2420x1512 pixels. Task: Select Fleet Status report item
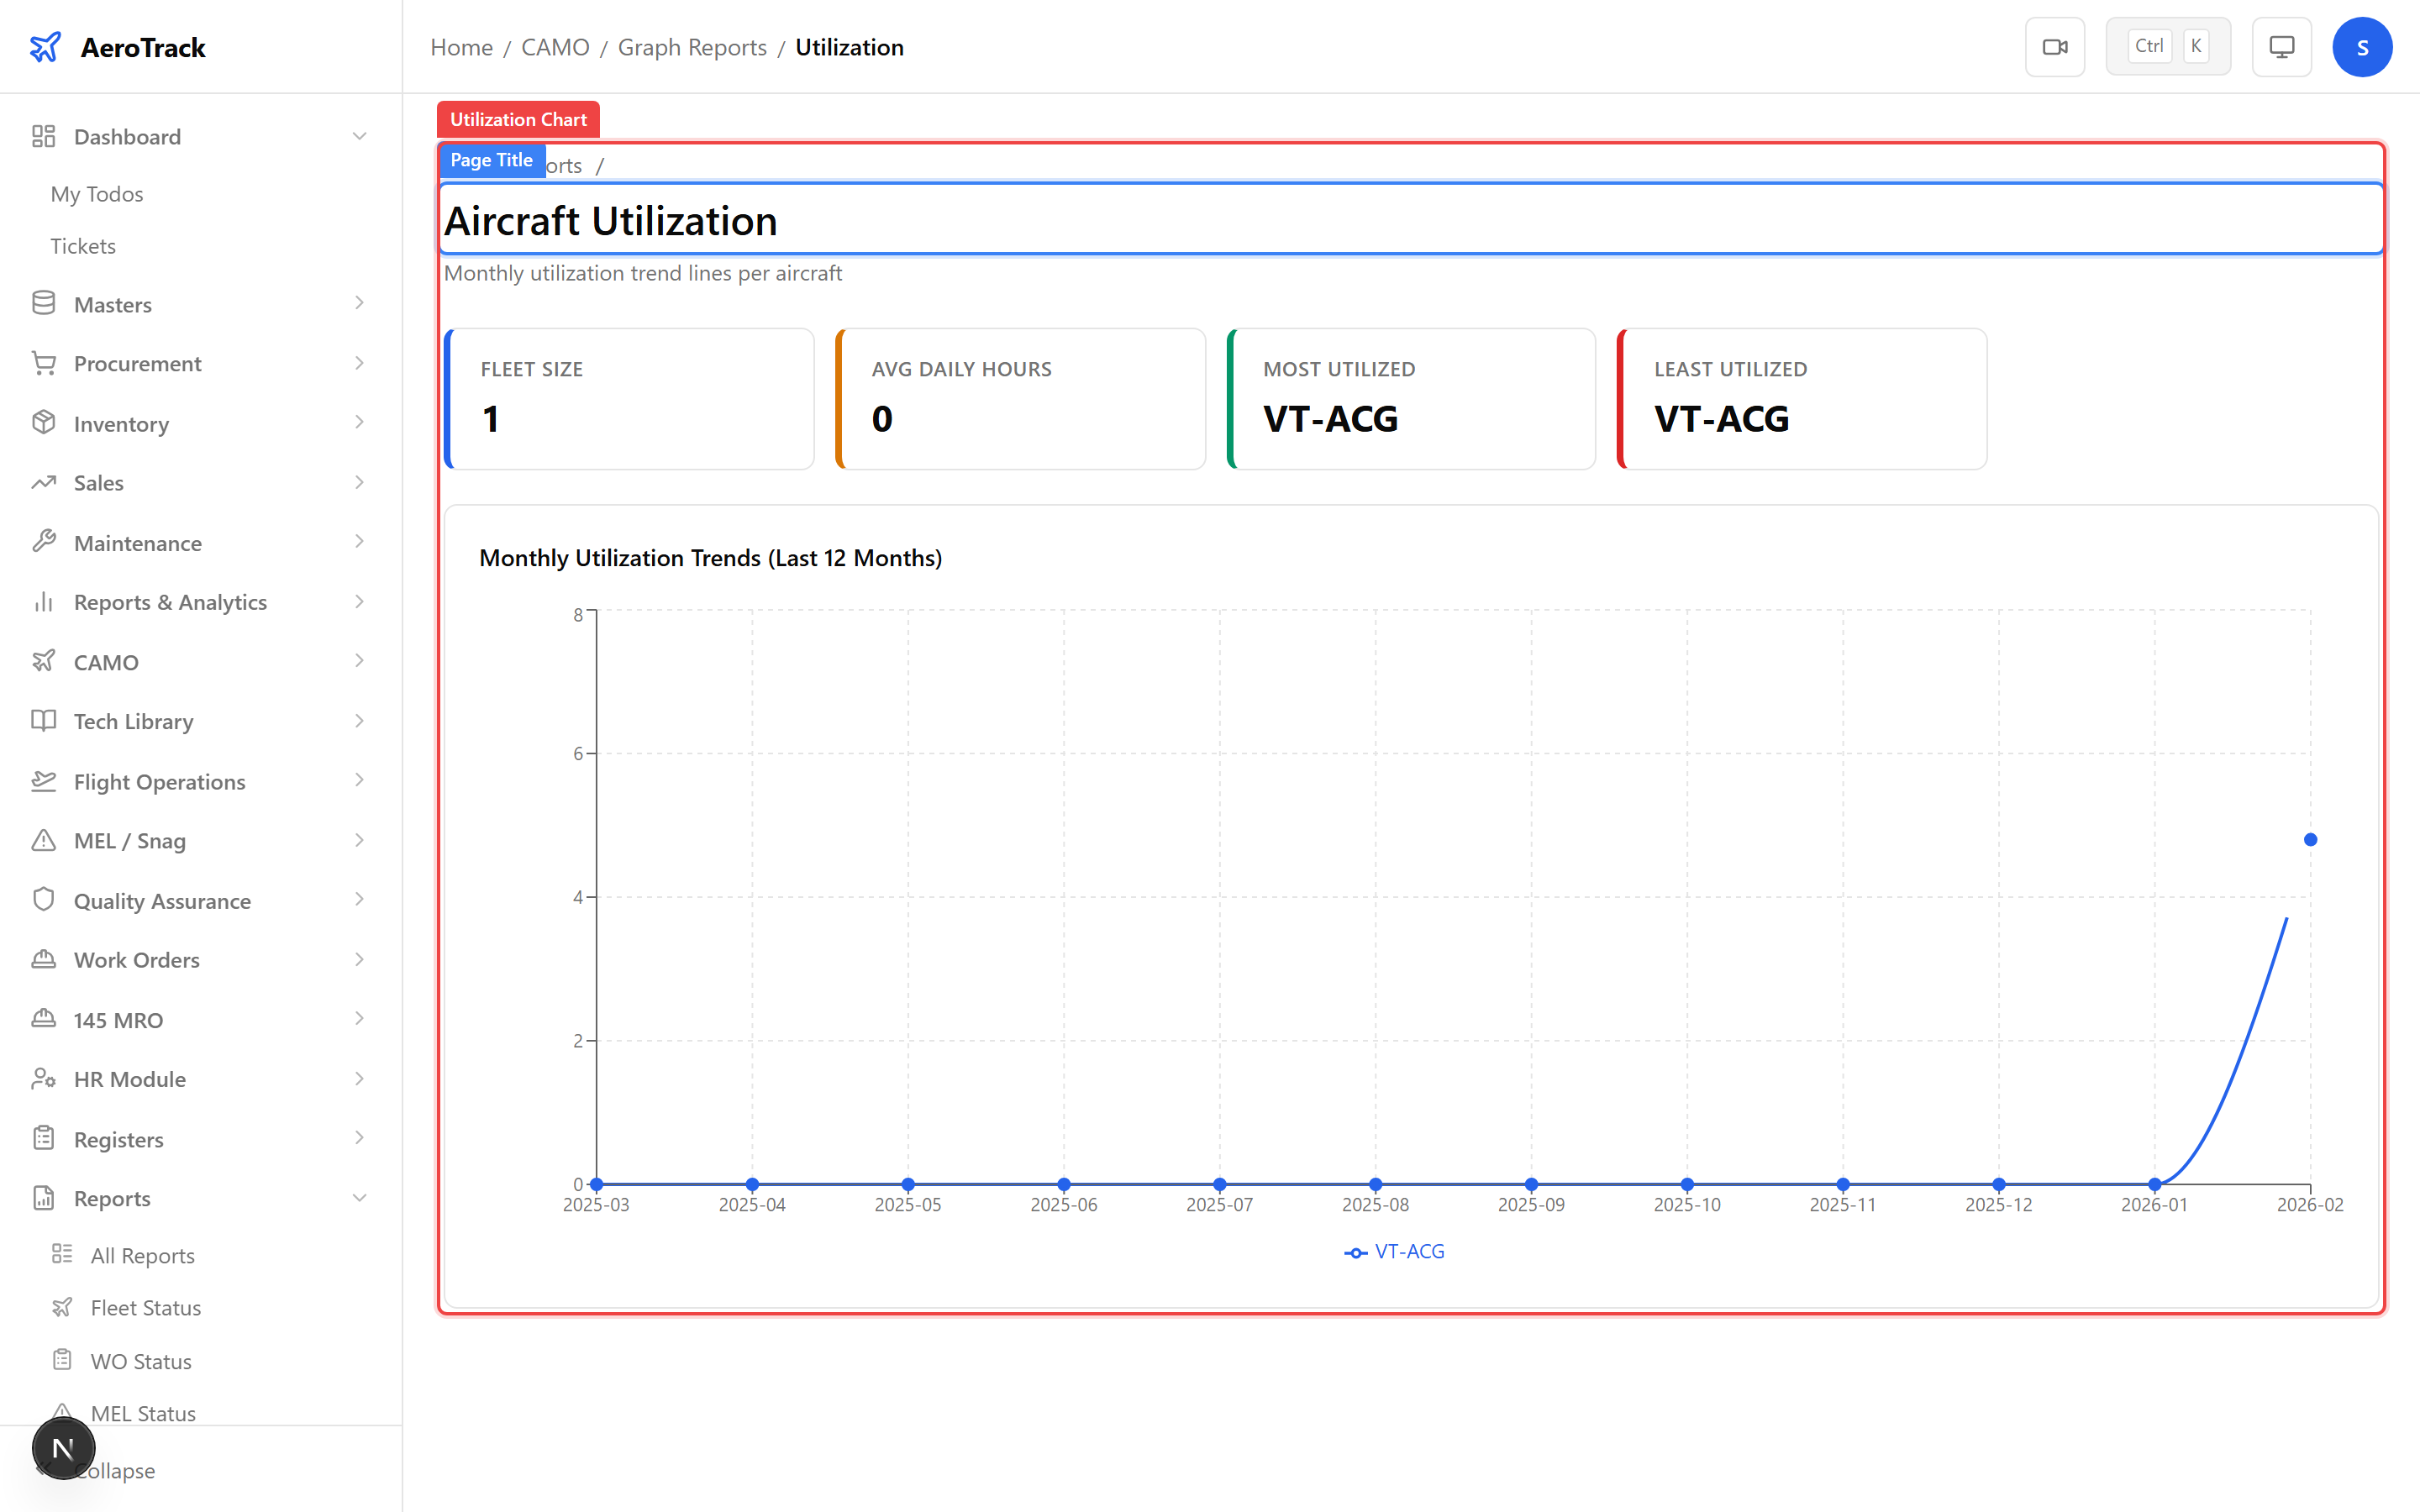pos(145,1308)
